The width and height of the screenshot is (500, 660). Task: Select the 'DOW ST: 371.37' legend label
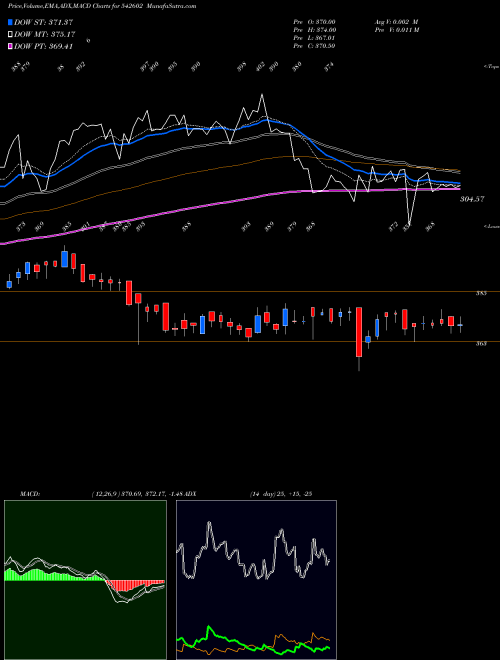tap(43, 22)
